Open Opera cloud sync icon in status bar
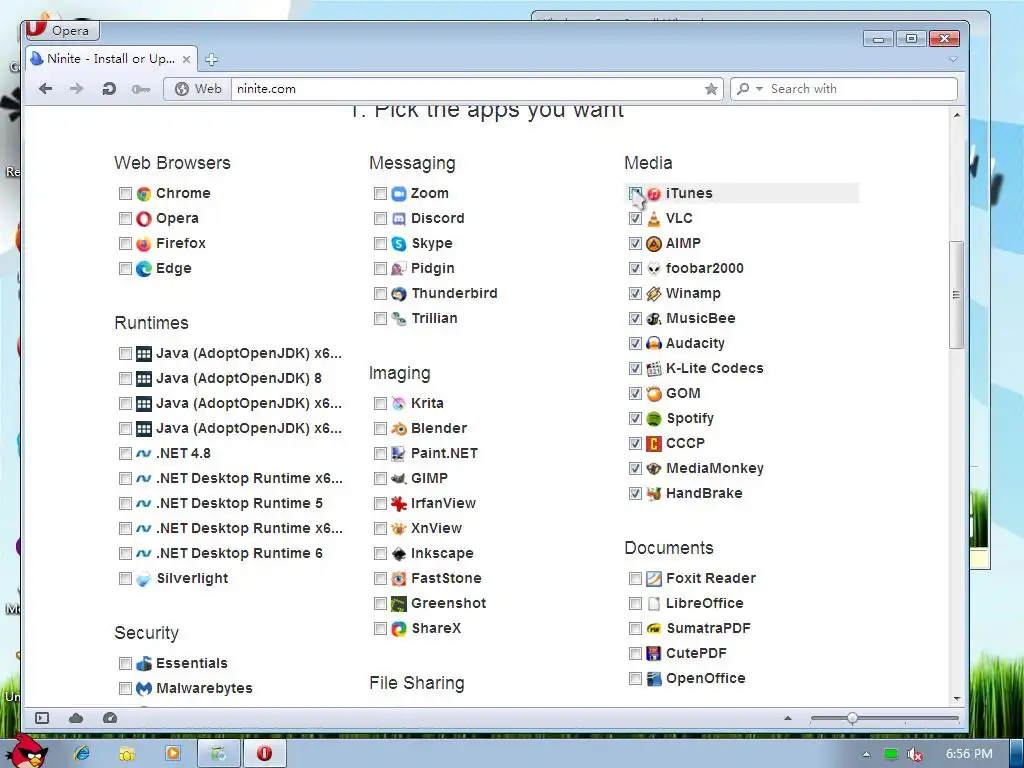 [76, 718]
